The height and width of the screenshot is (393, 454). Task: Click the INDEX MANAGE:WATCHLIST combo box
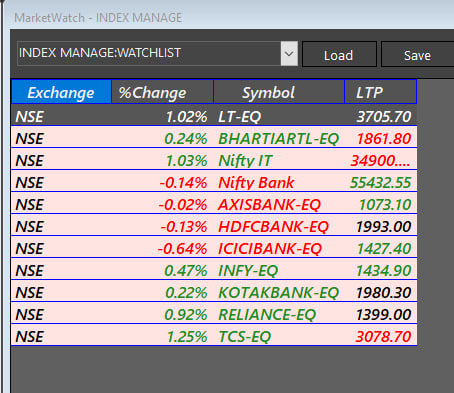[x=157, y=54]
